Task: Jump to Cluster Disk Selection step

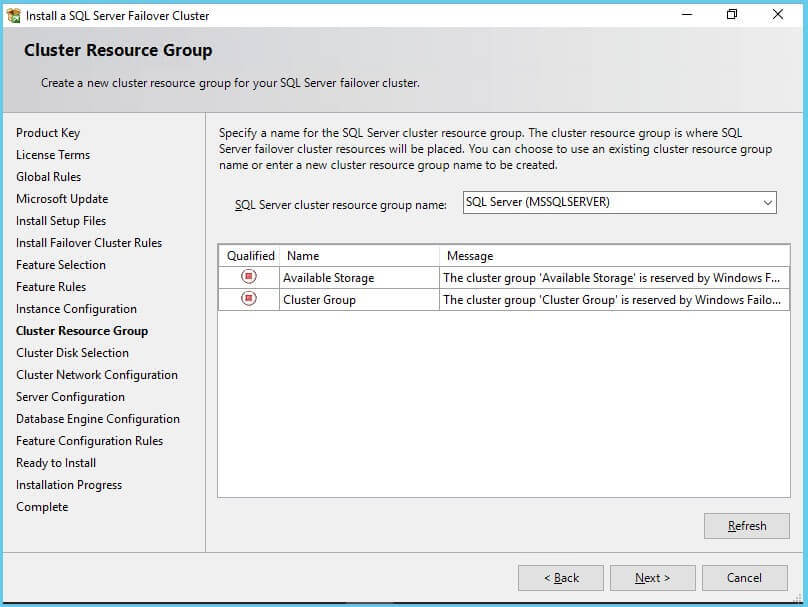Action: click(x=72, y=353)
